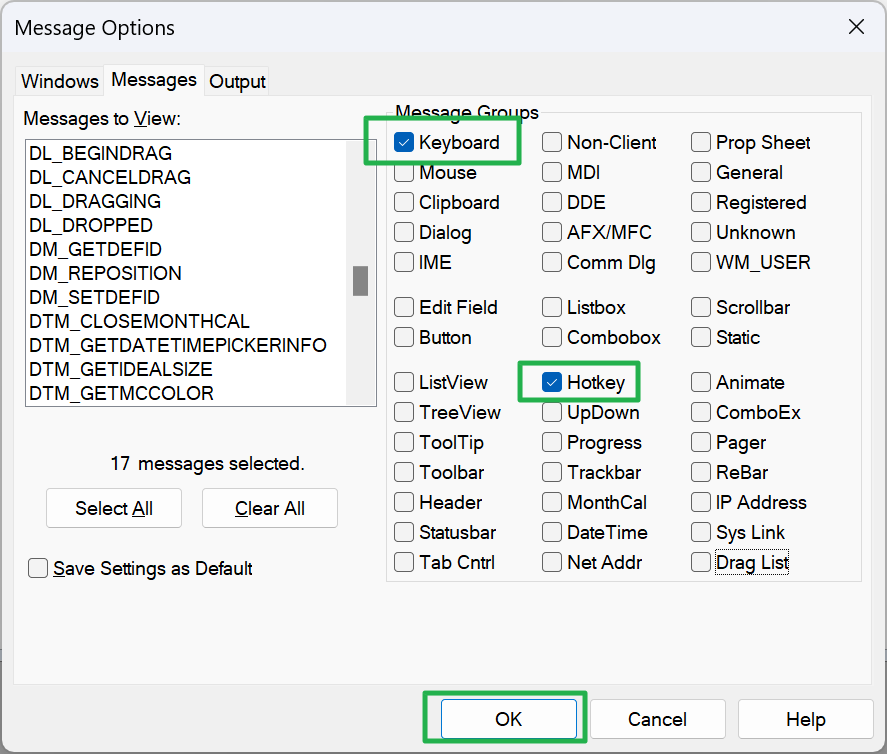Switch to the Windows tab
Image resolution: width=887 pixels, height=754 pixels.
tap(59, 81)
